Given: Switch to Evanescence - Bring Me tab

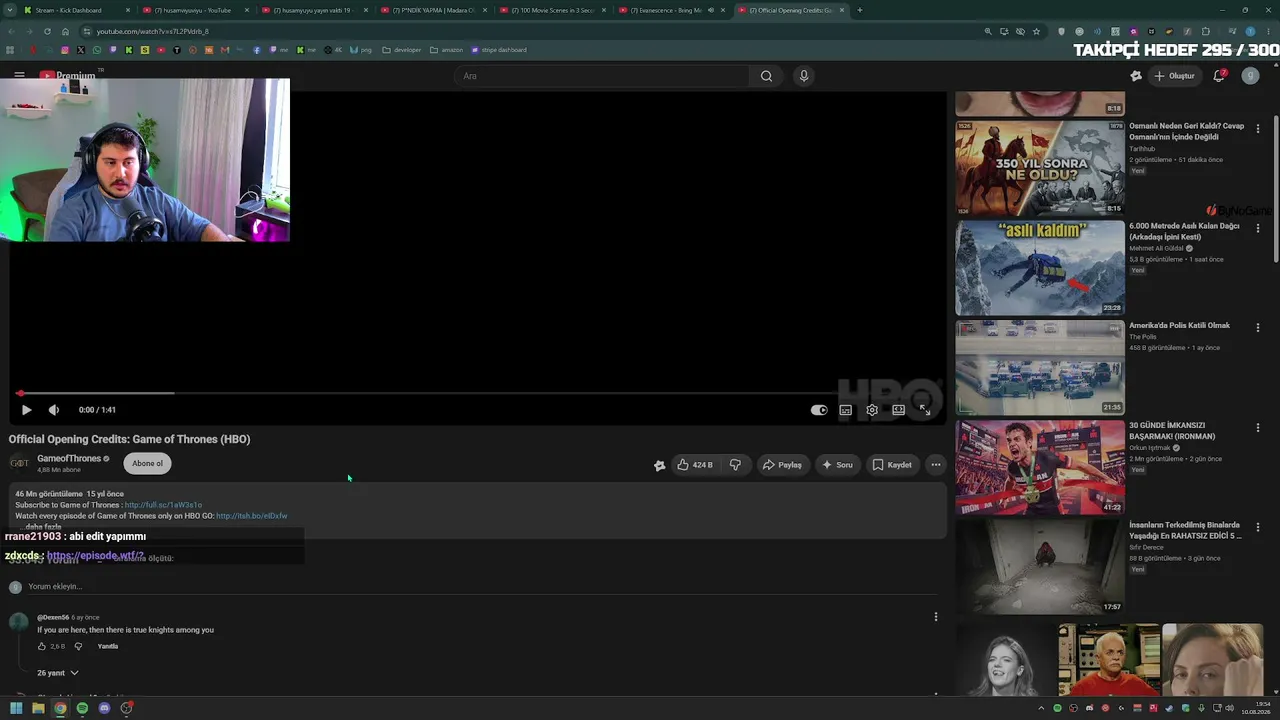Looking at the screenshot, I should click(670, 10).
